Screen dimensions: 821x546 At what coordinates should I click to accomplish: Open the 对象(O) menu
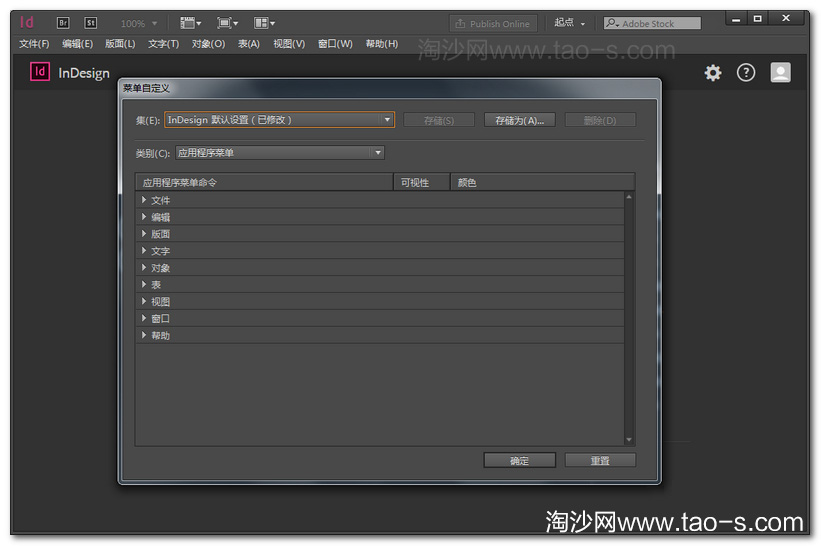point(208,44)
